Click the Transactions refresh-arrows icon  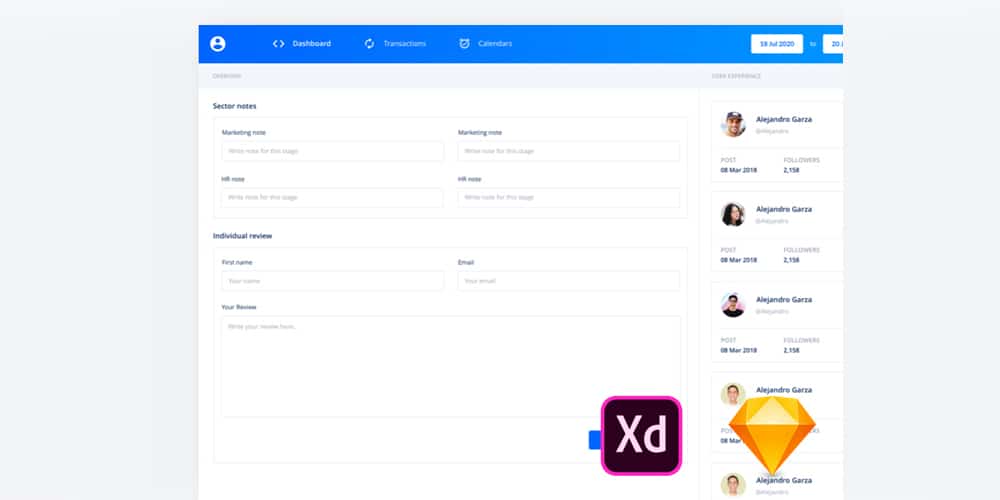point(369,44)
